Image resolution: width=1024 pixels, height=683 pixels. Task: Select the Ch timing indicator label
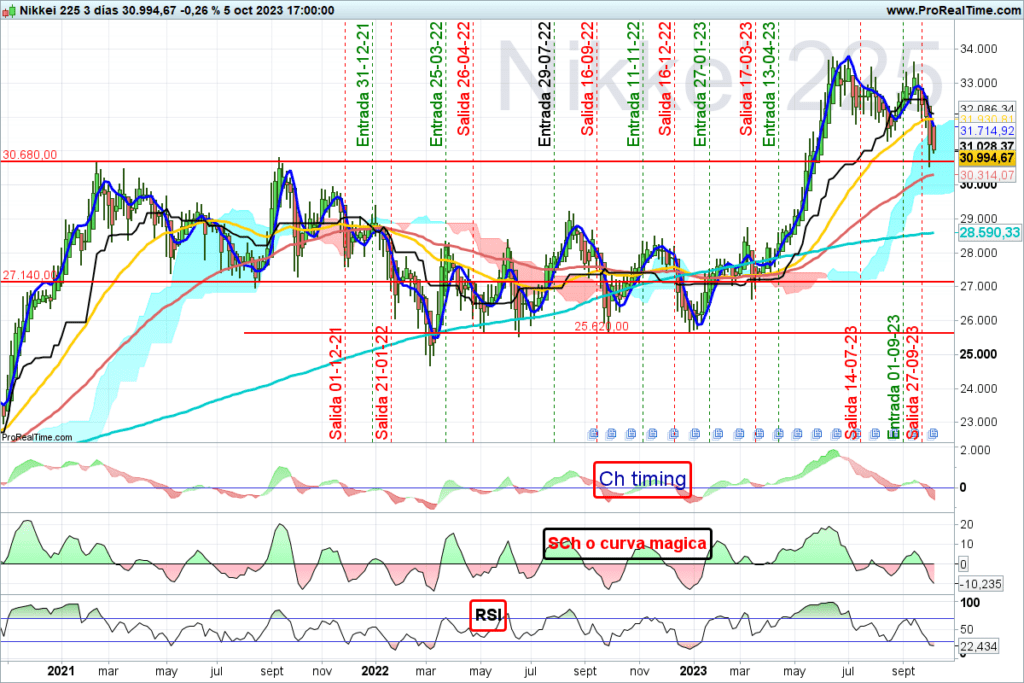[x=642, y=479]
